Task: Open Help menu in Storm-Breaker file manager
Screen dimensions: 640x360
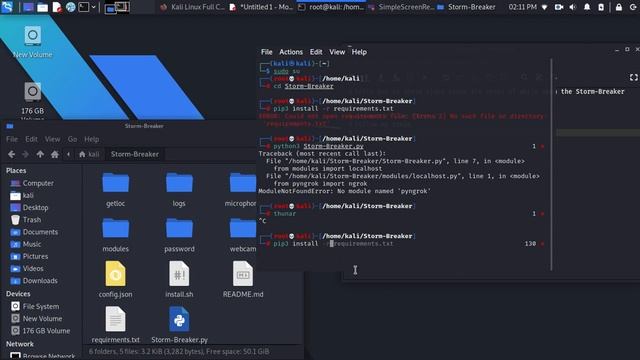Action: (91, 139)
